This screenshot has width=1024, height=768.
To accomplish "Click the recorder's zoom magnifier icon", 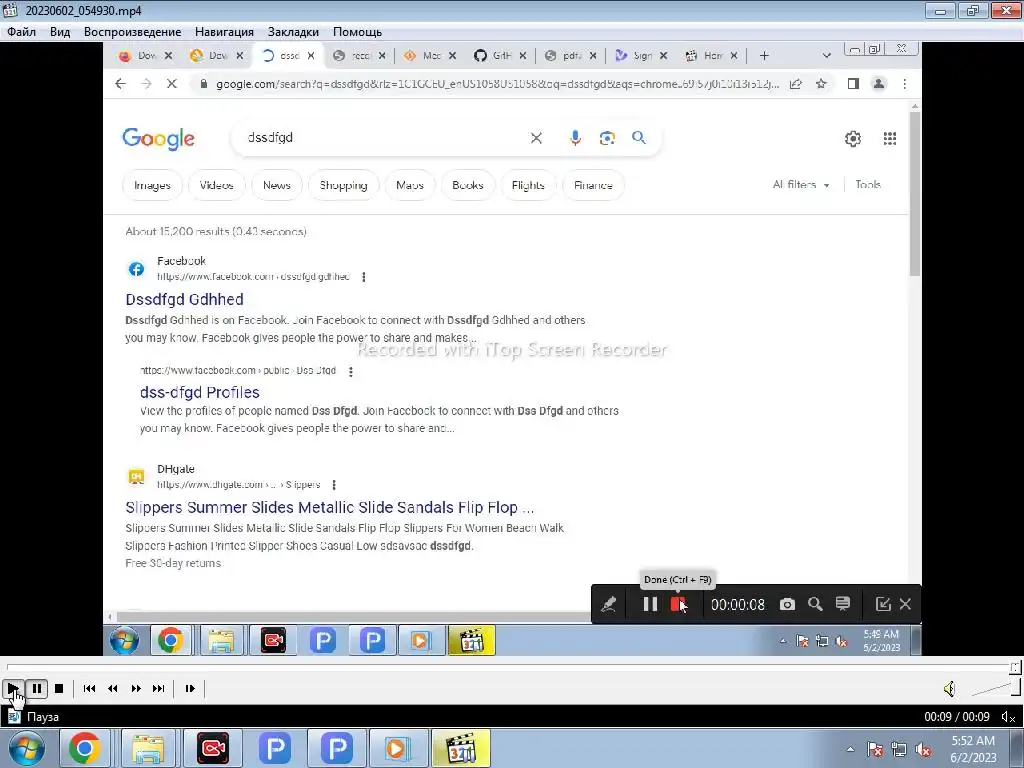I will pyautogui.click(x=815, y=605).
